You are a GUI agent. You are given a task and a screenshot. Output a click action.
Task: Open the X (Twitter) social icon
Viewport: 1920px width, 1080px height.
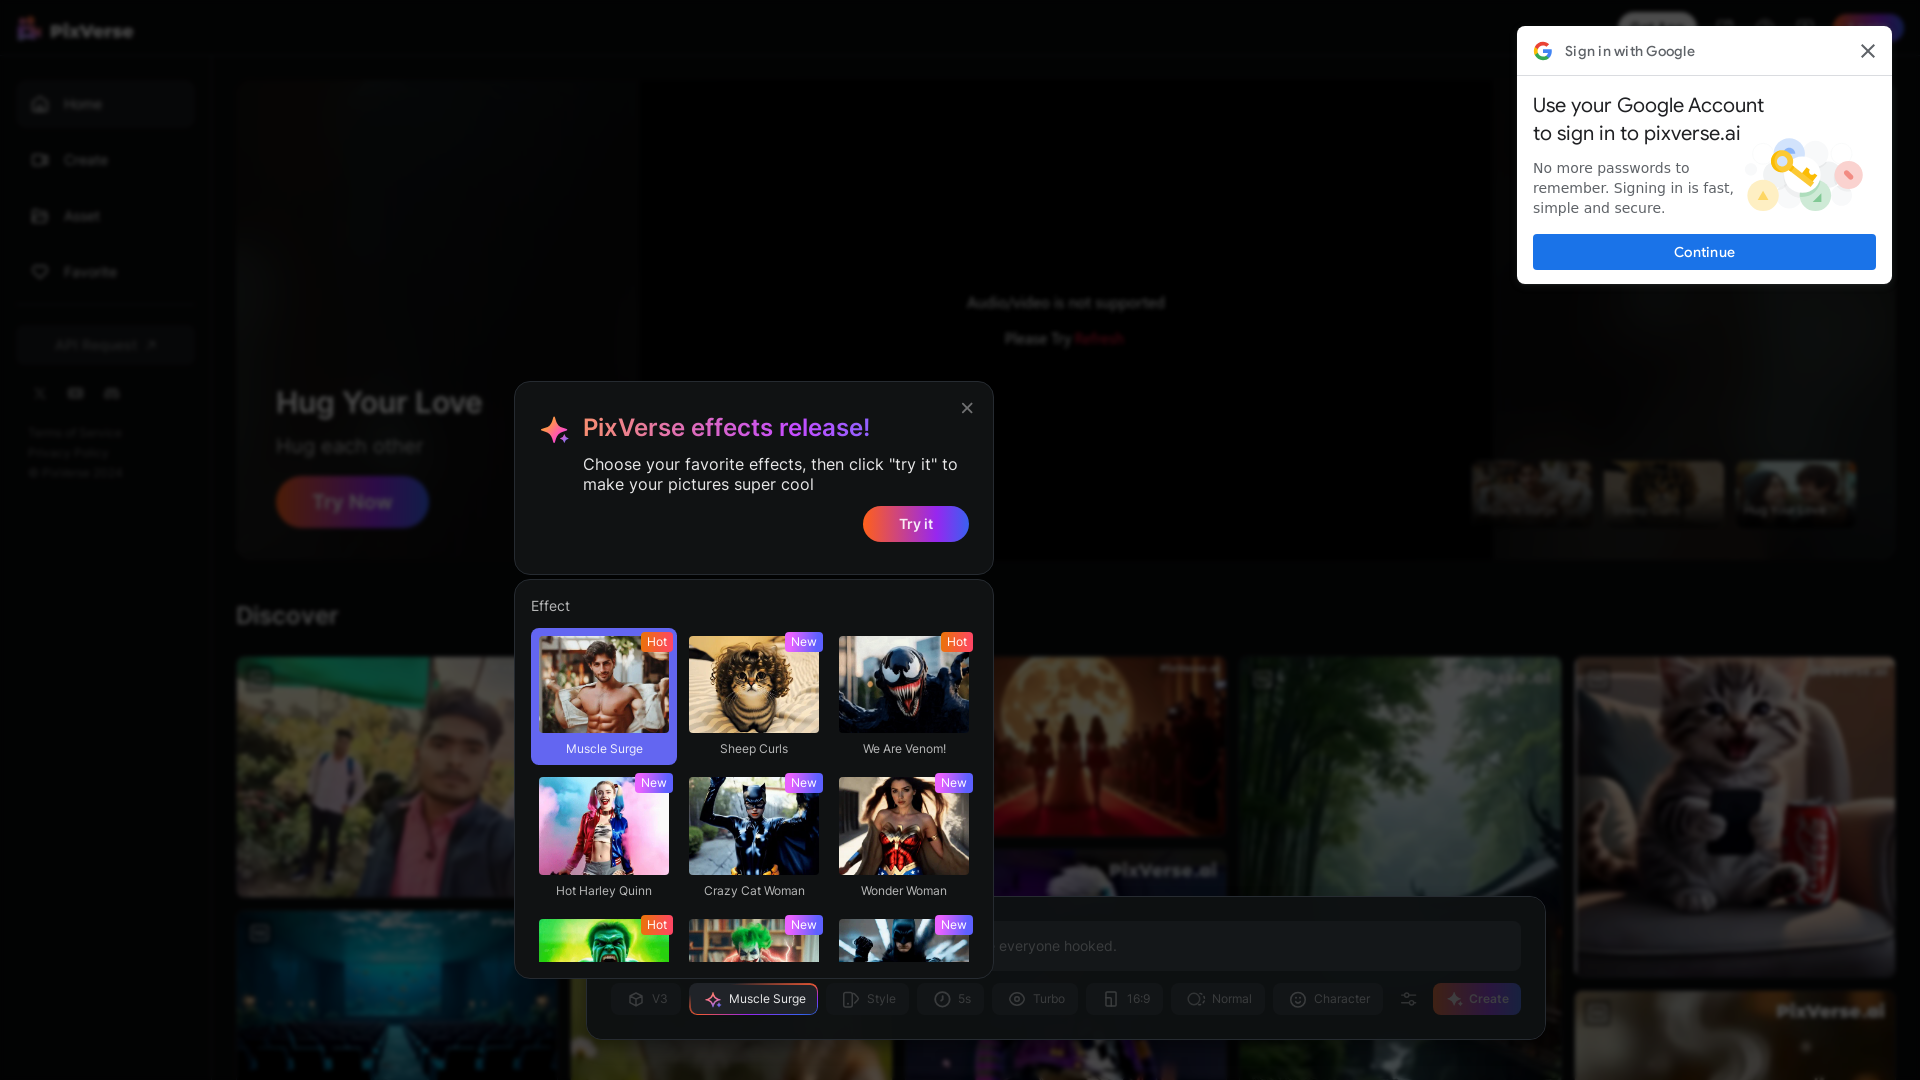[x=40, y=394]
